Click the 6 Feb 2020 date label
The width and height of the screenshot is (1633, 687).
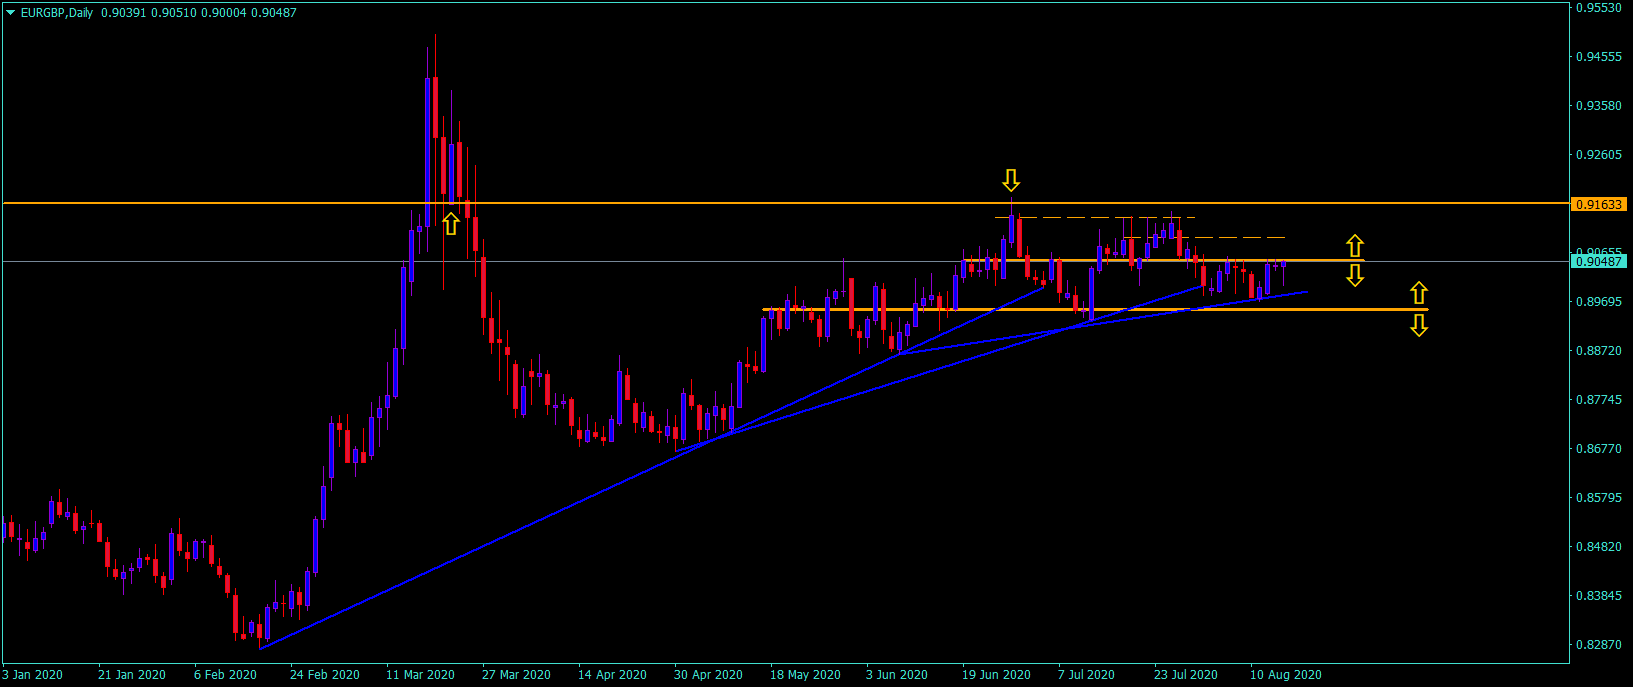[x=225, y=675]
